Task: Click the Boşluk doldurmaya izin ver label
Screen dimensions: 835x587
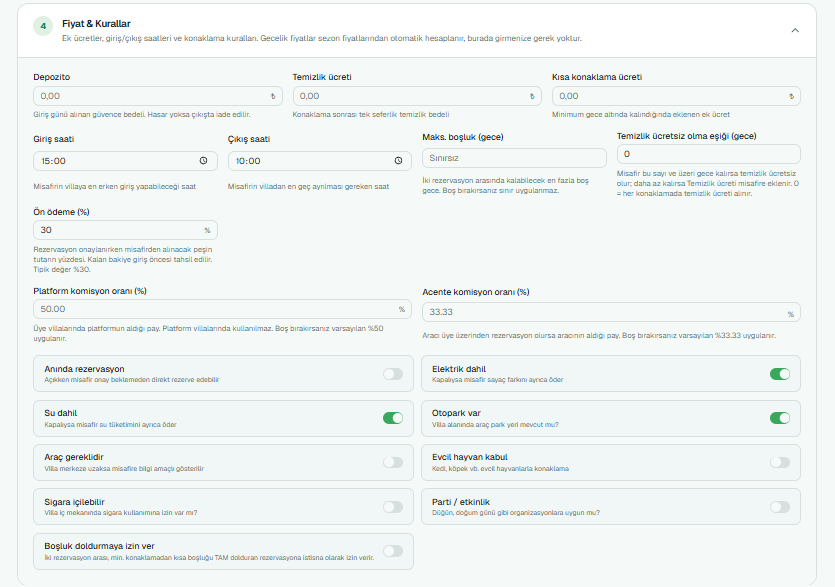Action: tap(100, 546)
